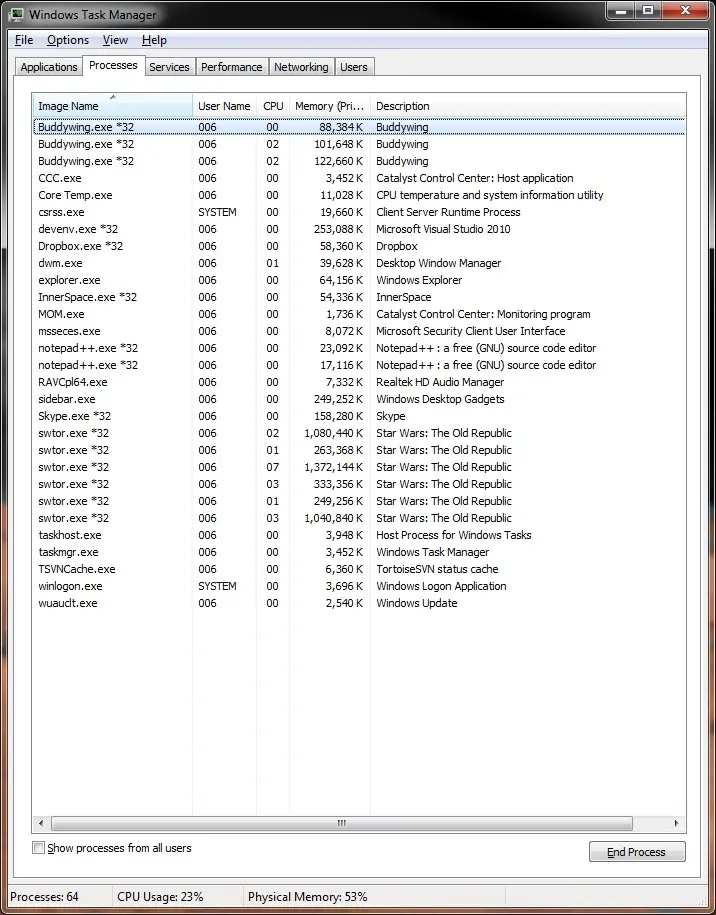Open the Applications tab
The width and height of the screenshot is (716, 915).
click(49, 67)
